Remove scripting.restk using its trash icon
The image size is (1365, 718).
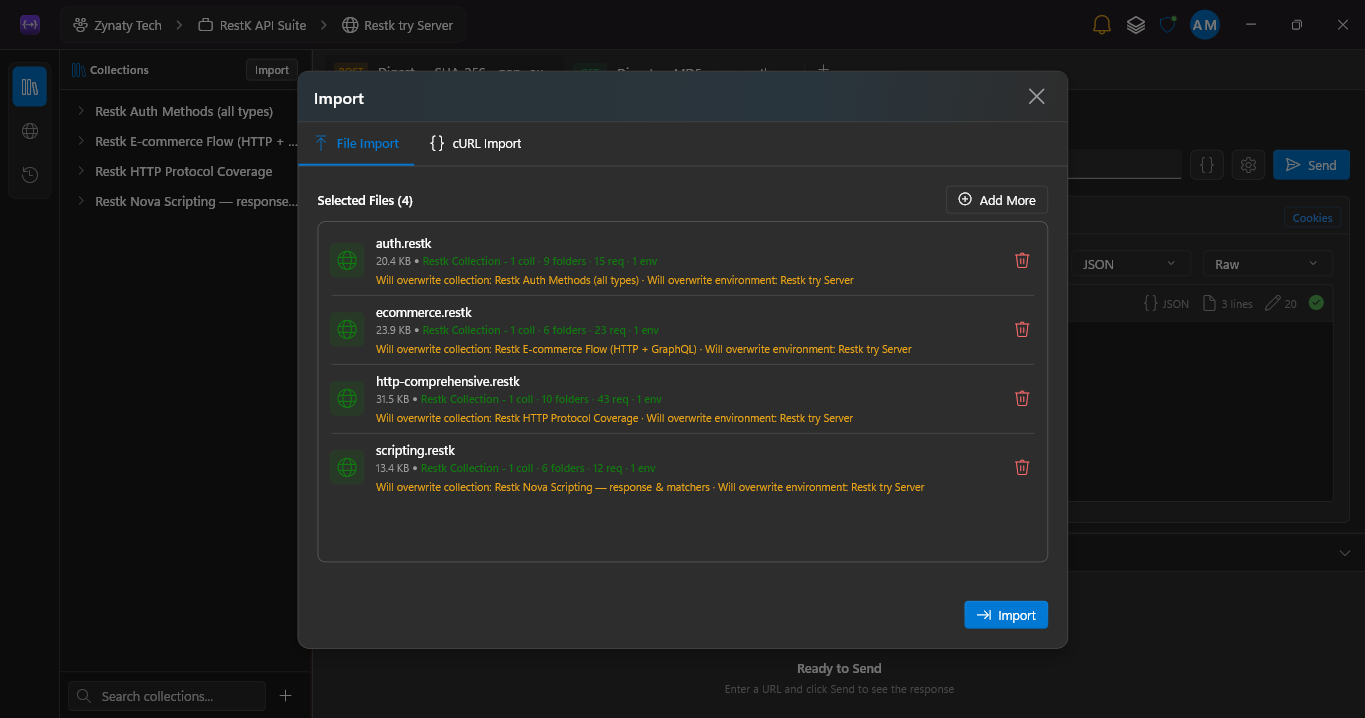(1022, 467)
